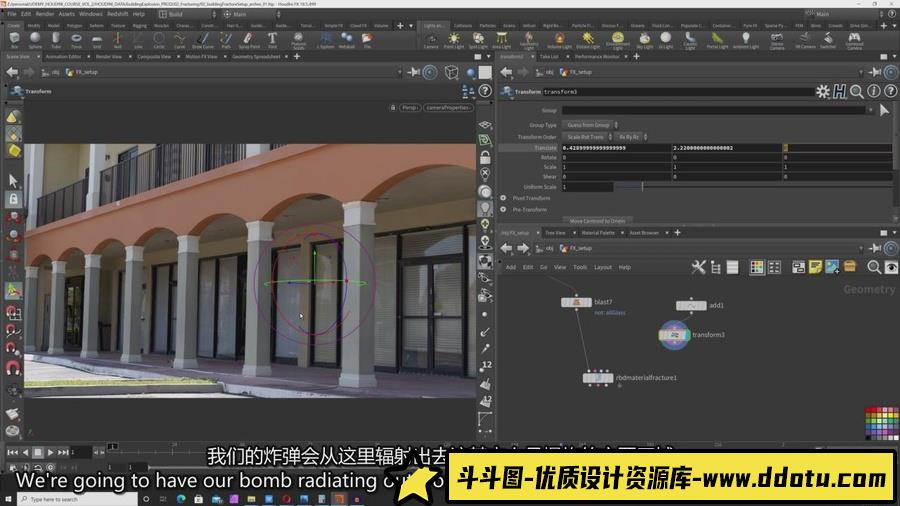Toggle pin on parameter pane
Image resolution: width=900 pixels, height=506 pixels.
tap(875, 72)
